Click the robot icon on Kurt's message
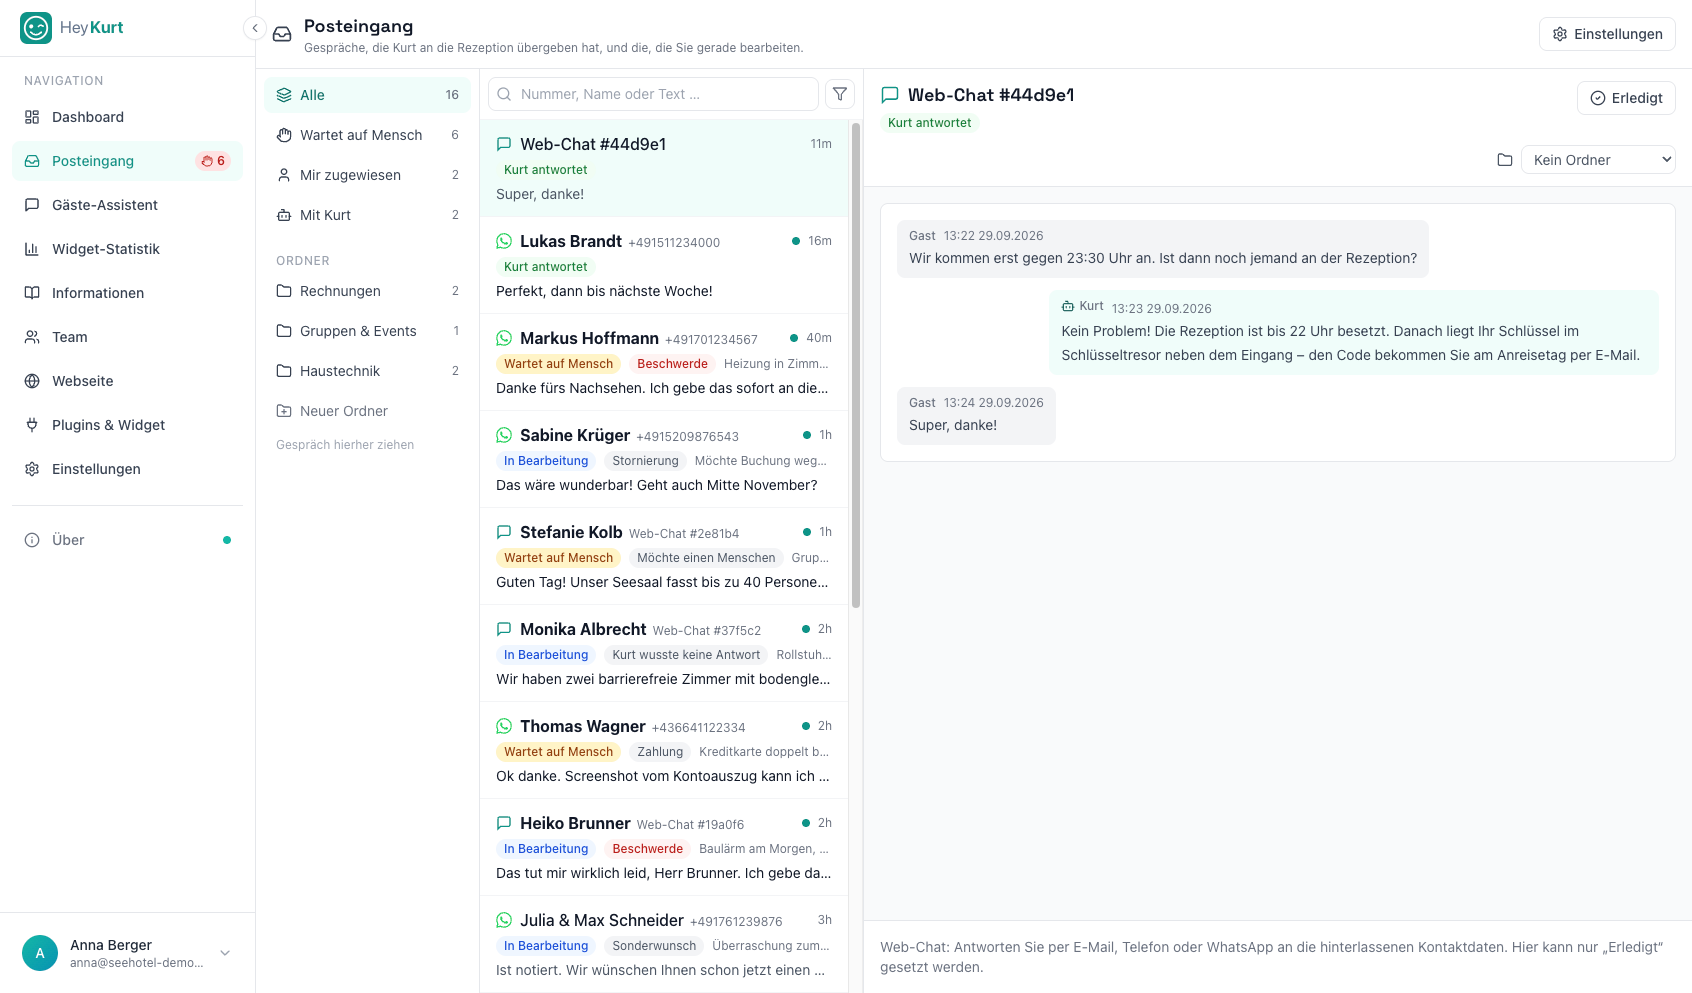 point(1068,306)
